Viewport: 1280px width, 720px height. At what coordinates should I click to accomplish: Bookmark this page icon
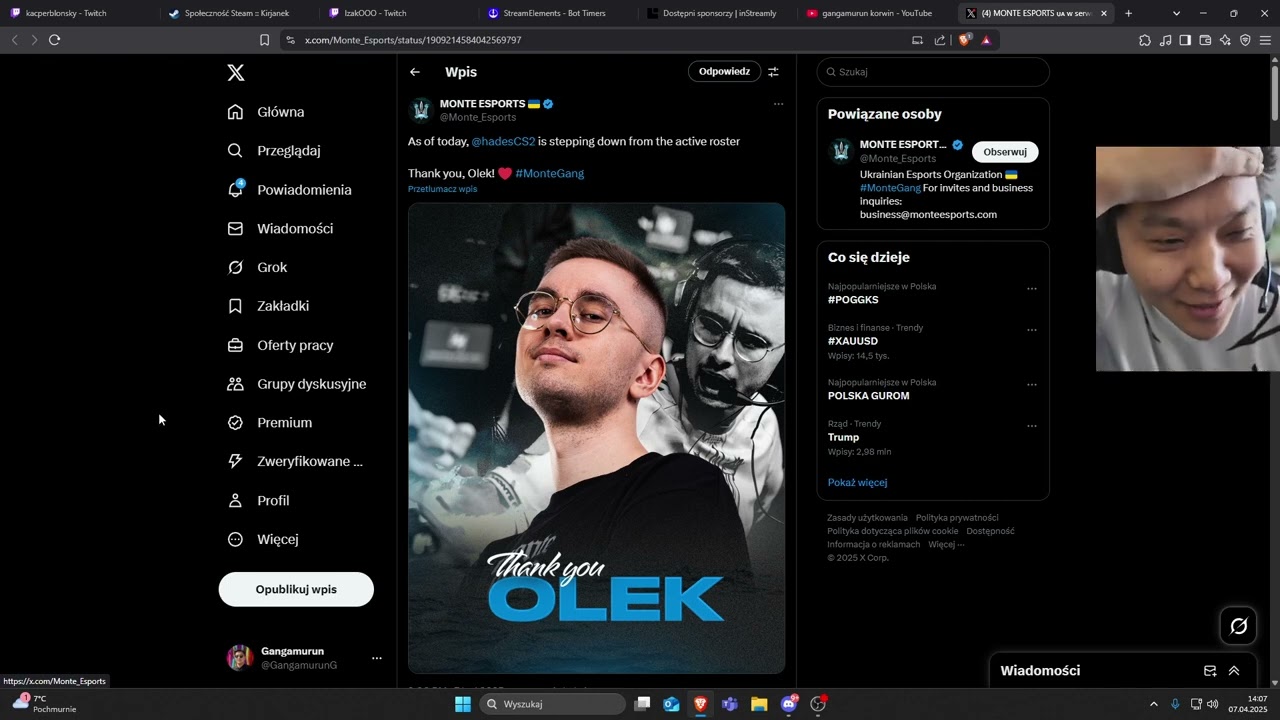coord(264,40)
